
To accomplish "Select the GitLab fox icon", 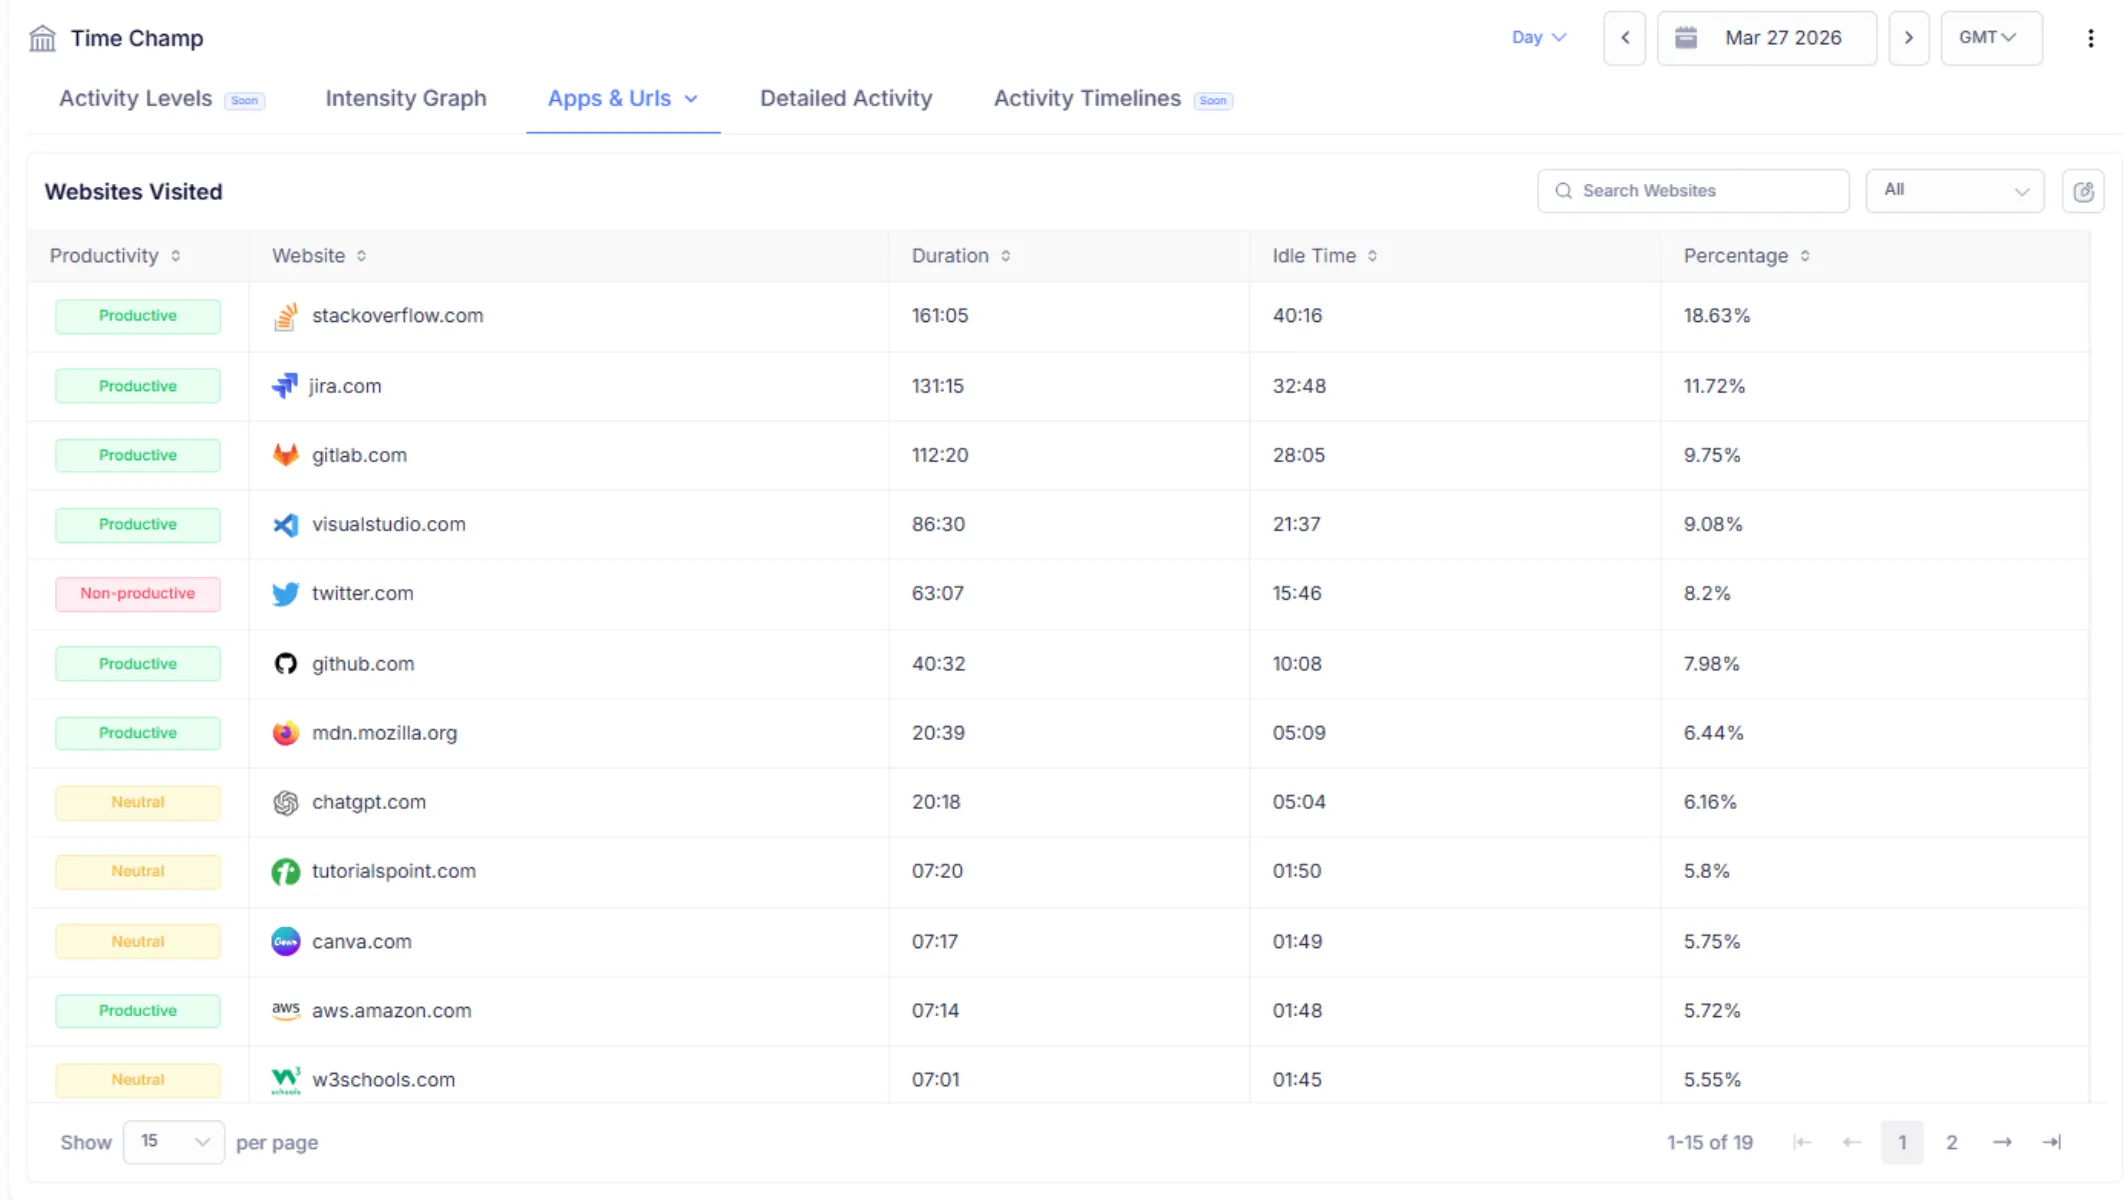I will (285, 454).
